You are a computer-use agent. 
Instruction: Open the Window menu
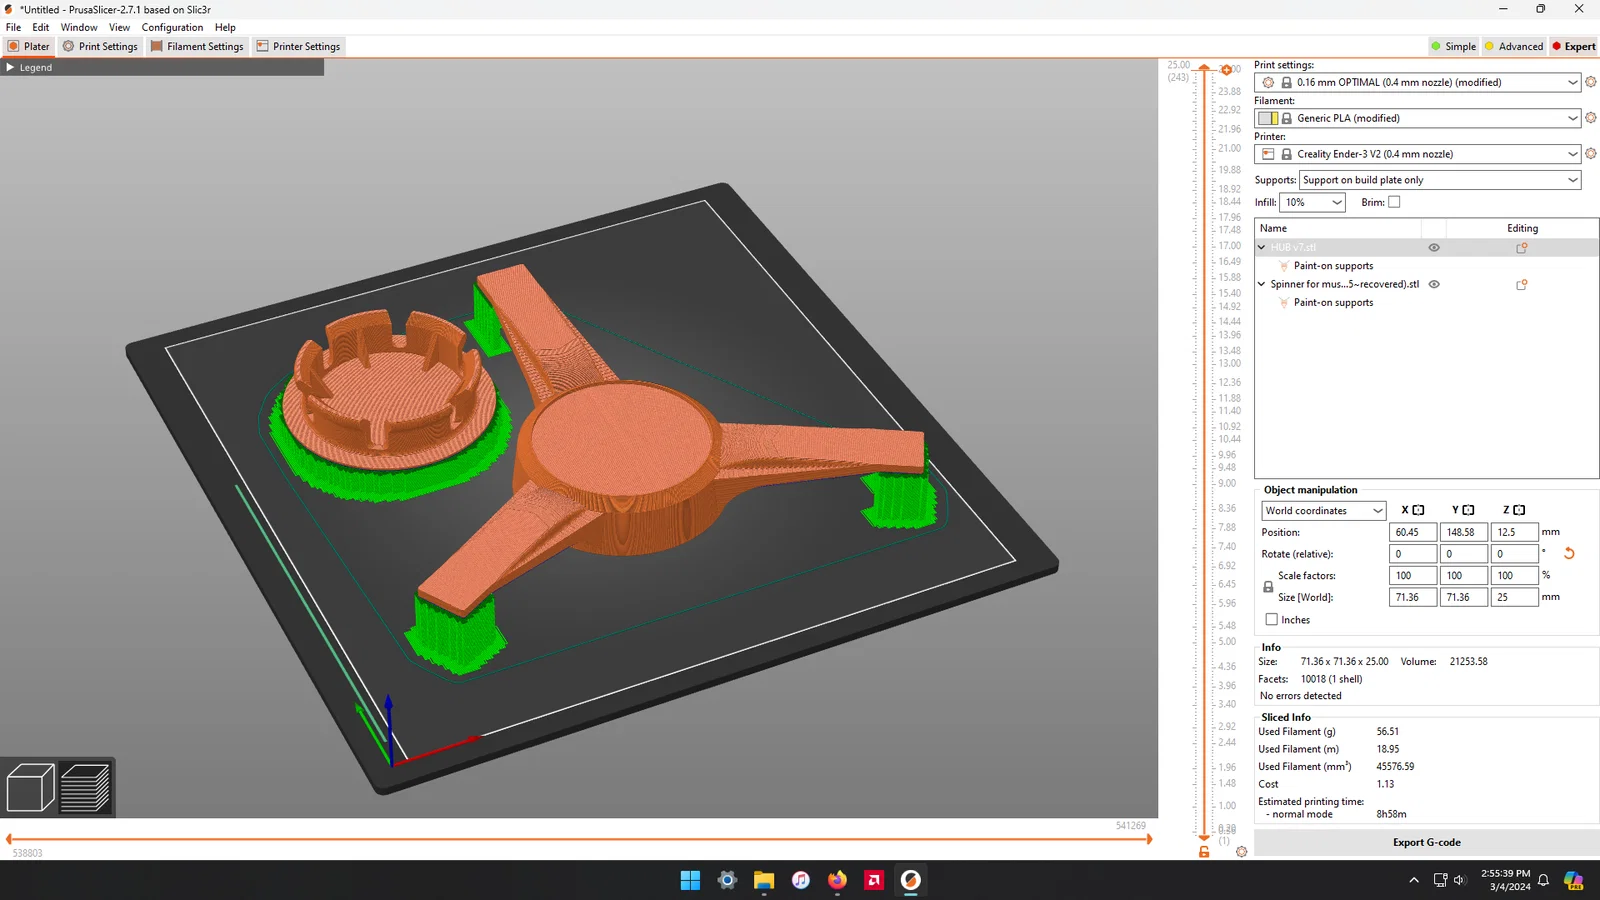point(79,27)
